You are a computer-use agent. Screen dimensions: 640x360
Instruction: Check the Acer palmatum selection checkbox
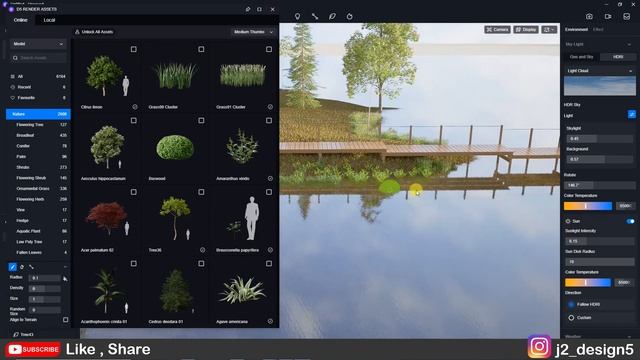click(x=133, y=192)
